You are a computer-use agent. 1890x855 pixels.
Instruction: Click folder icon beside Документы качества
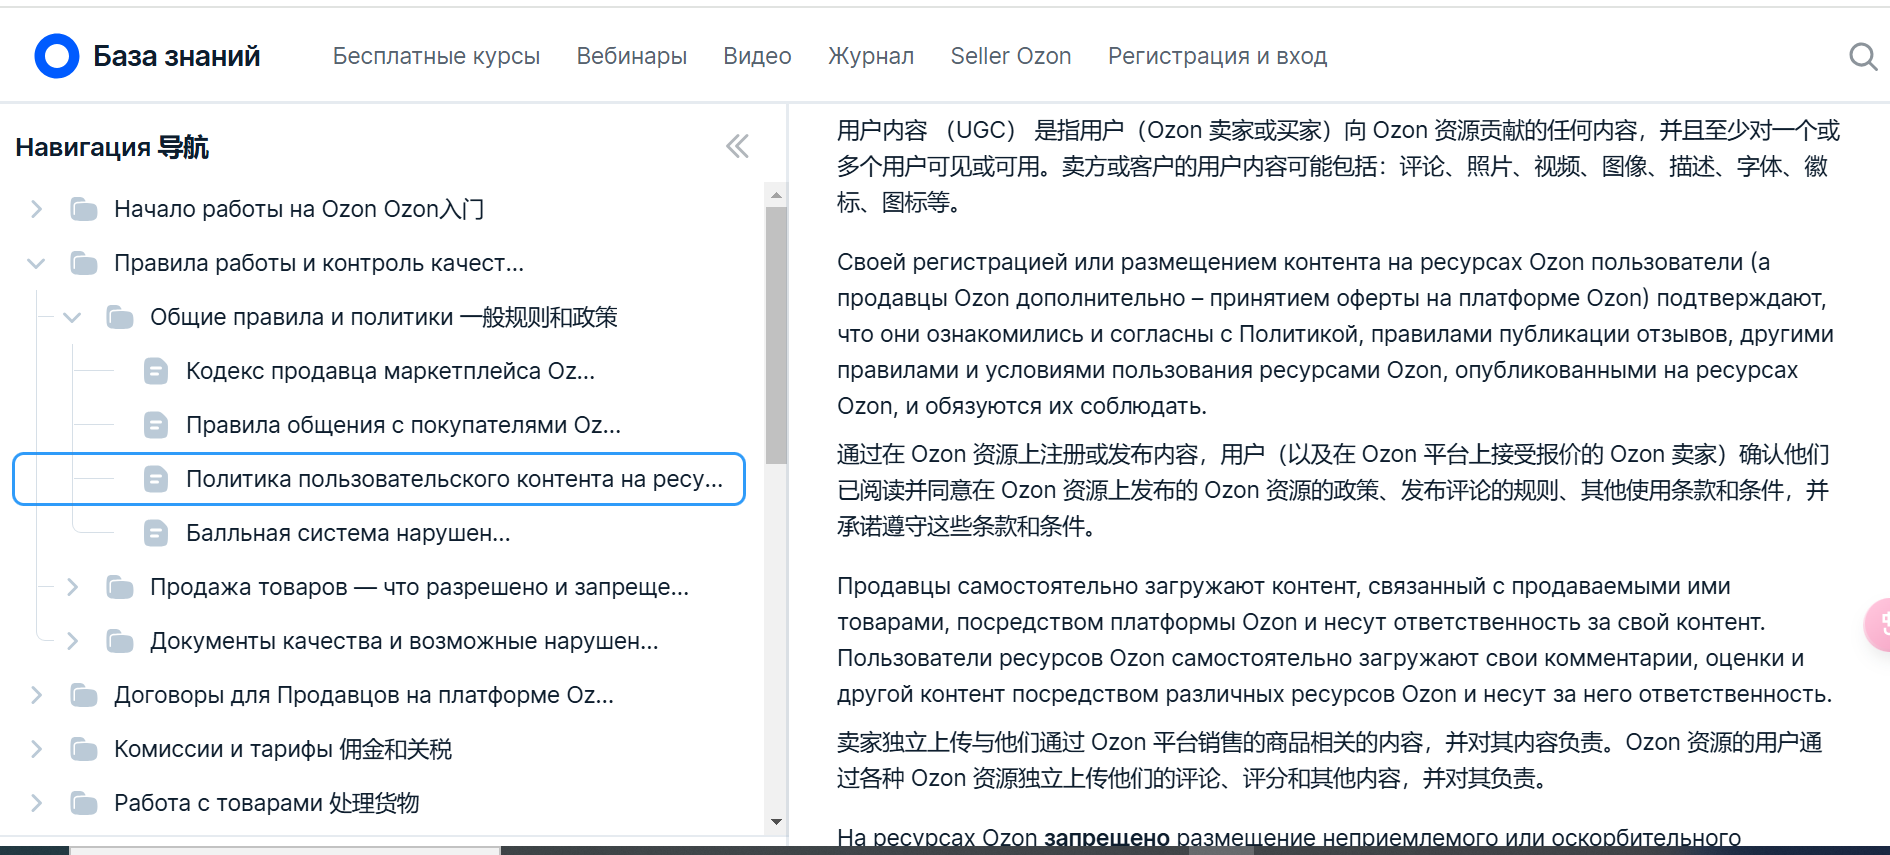click(120, 641)
